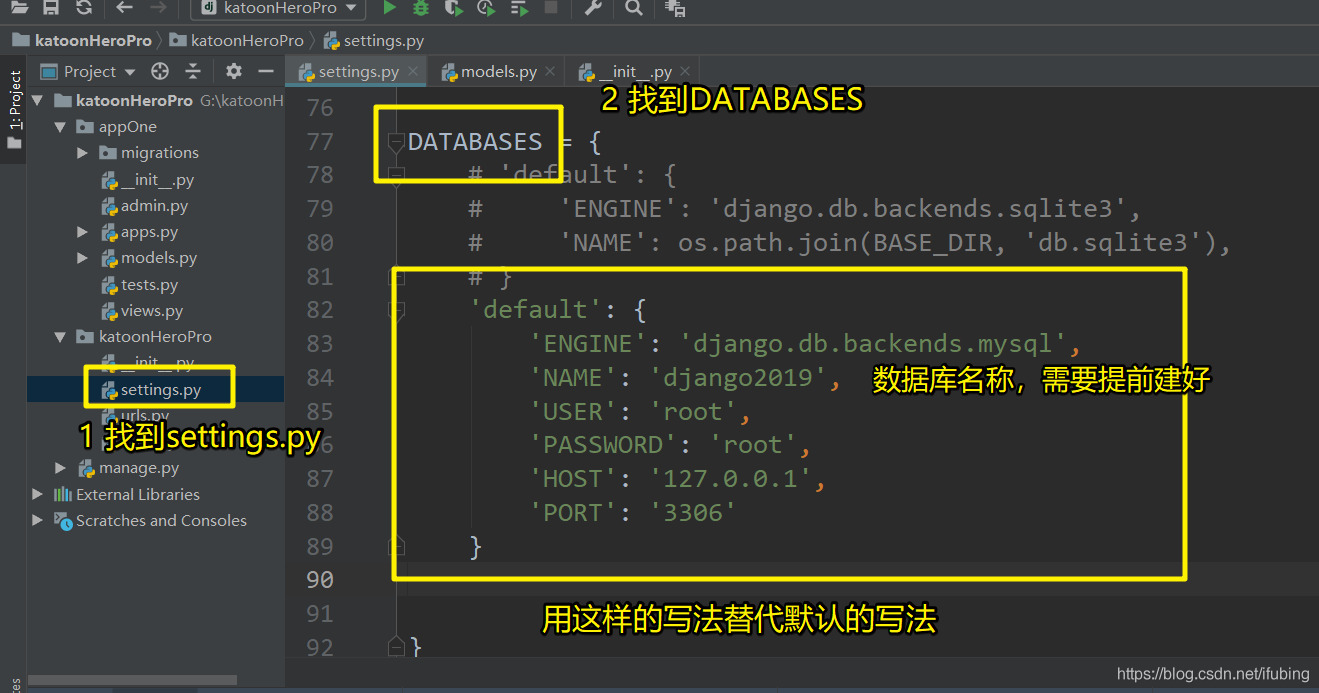Screen dimensions: 1319x693
Task: Click the grey Stop square icon
Action: (x=551, y=8)
